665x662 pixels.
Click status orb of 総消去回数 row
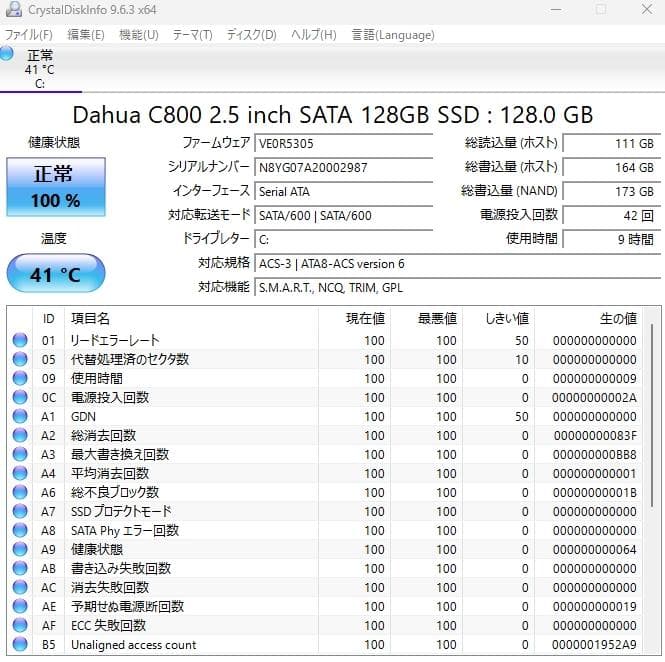point(20,435)
